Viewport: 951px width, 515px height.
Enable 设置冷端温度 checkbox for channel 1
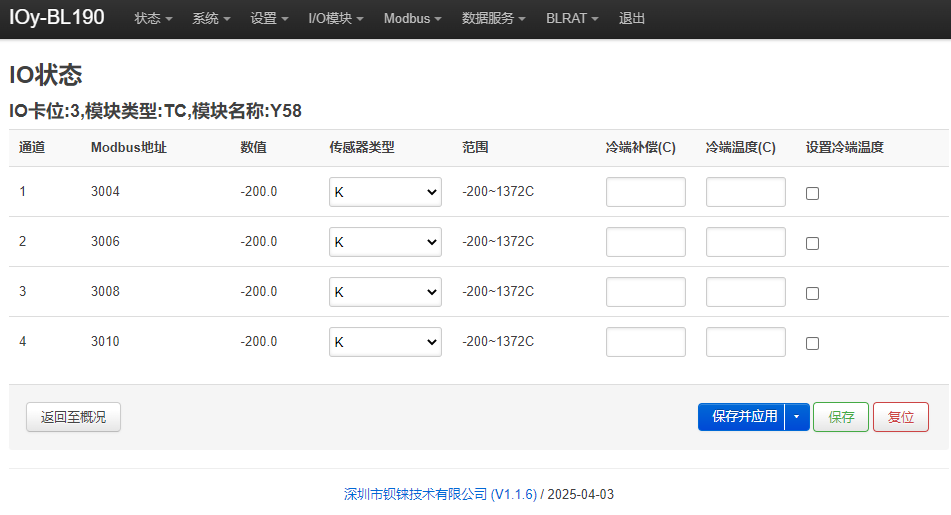(x=812, y=194)
